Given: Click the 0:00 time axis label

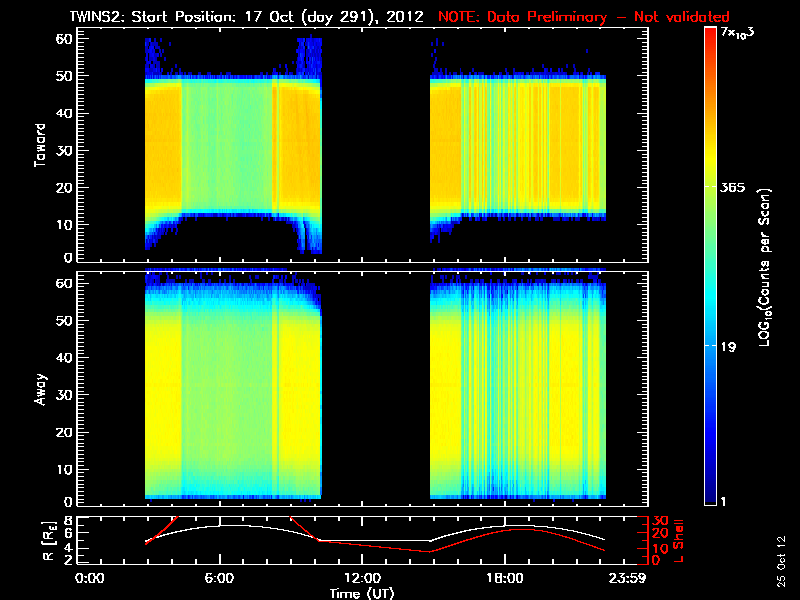Looking at the screenshot, I should pos(90,579).
